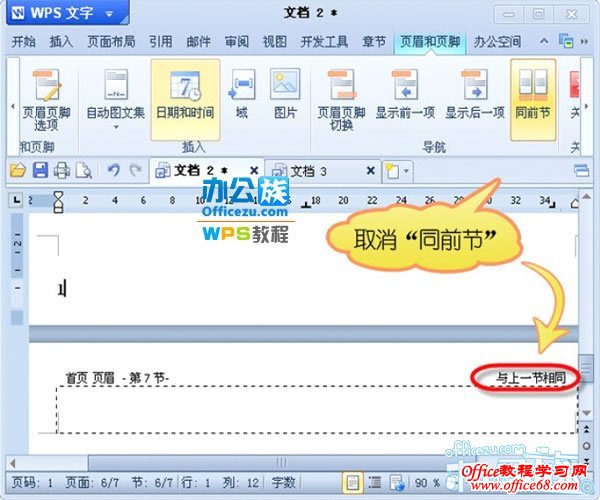The image size is (600, 500).
Task: Open the 开发工具 tab
Action: pyautogui.click(x=324, y=41)
